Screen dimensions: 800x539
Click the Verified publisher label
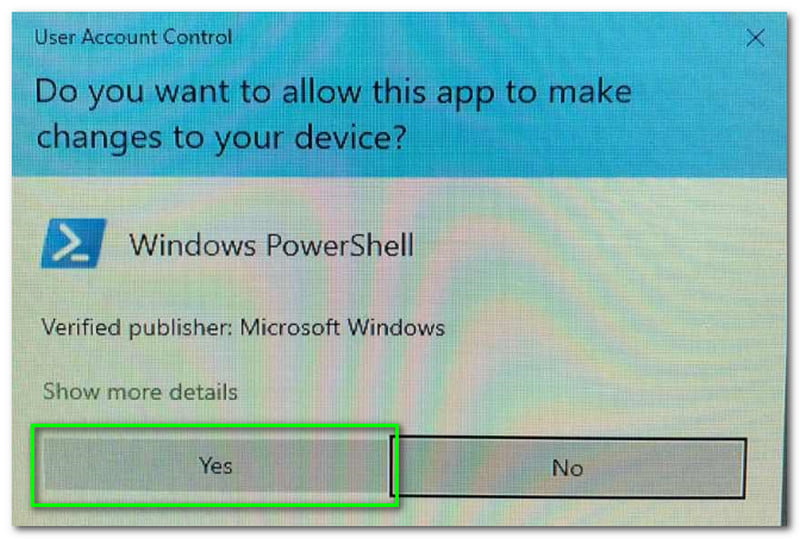point(137,328)
